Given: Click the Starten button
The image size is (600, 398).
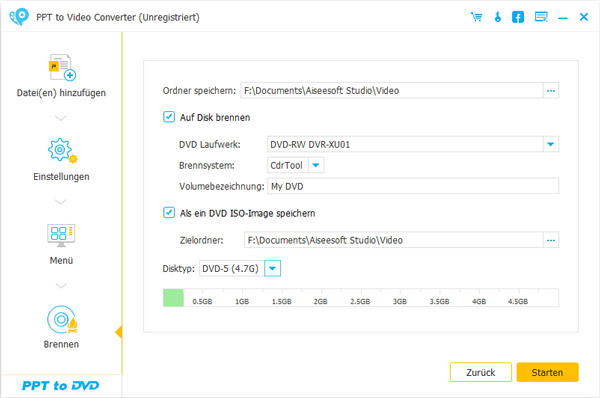Looking at the screenshot, I should [547, 372].
